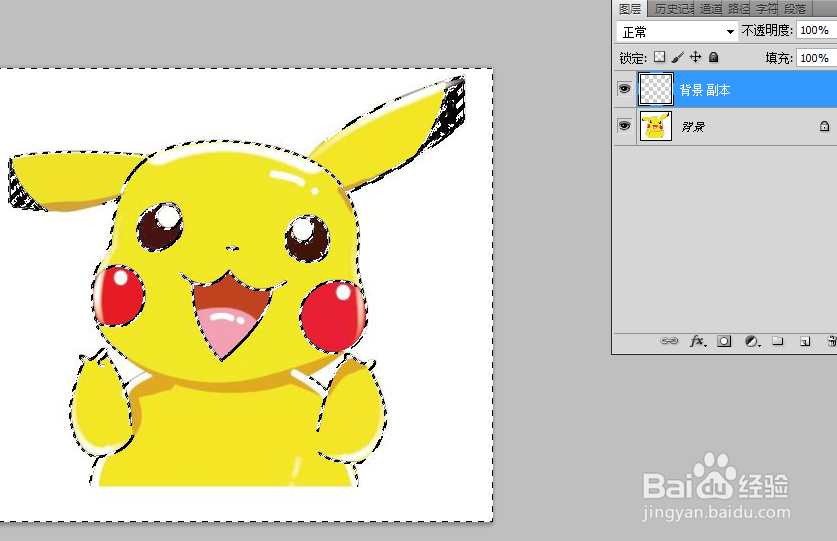Switch to the 通道 (Channels) tab

point(710,9)
